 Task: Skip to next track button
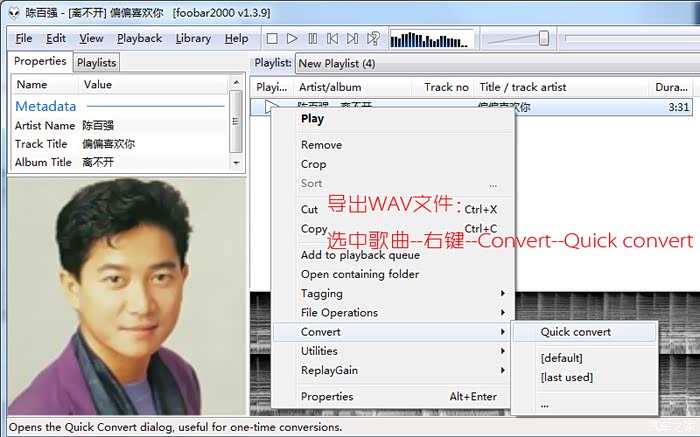tap(353, 39)
